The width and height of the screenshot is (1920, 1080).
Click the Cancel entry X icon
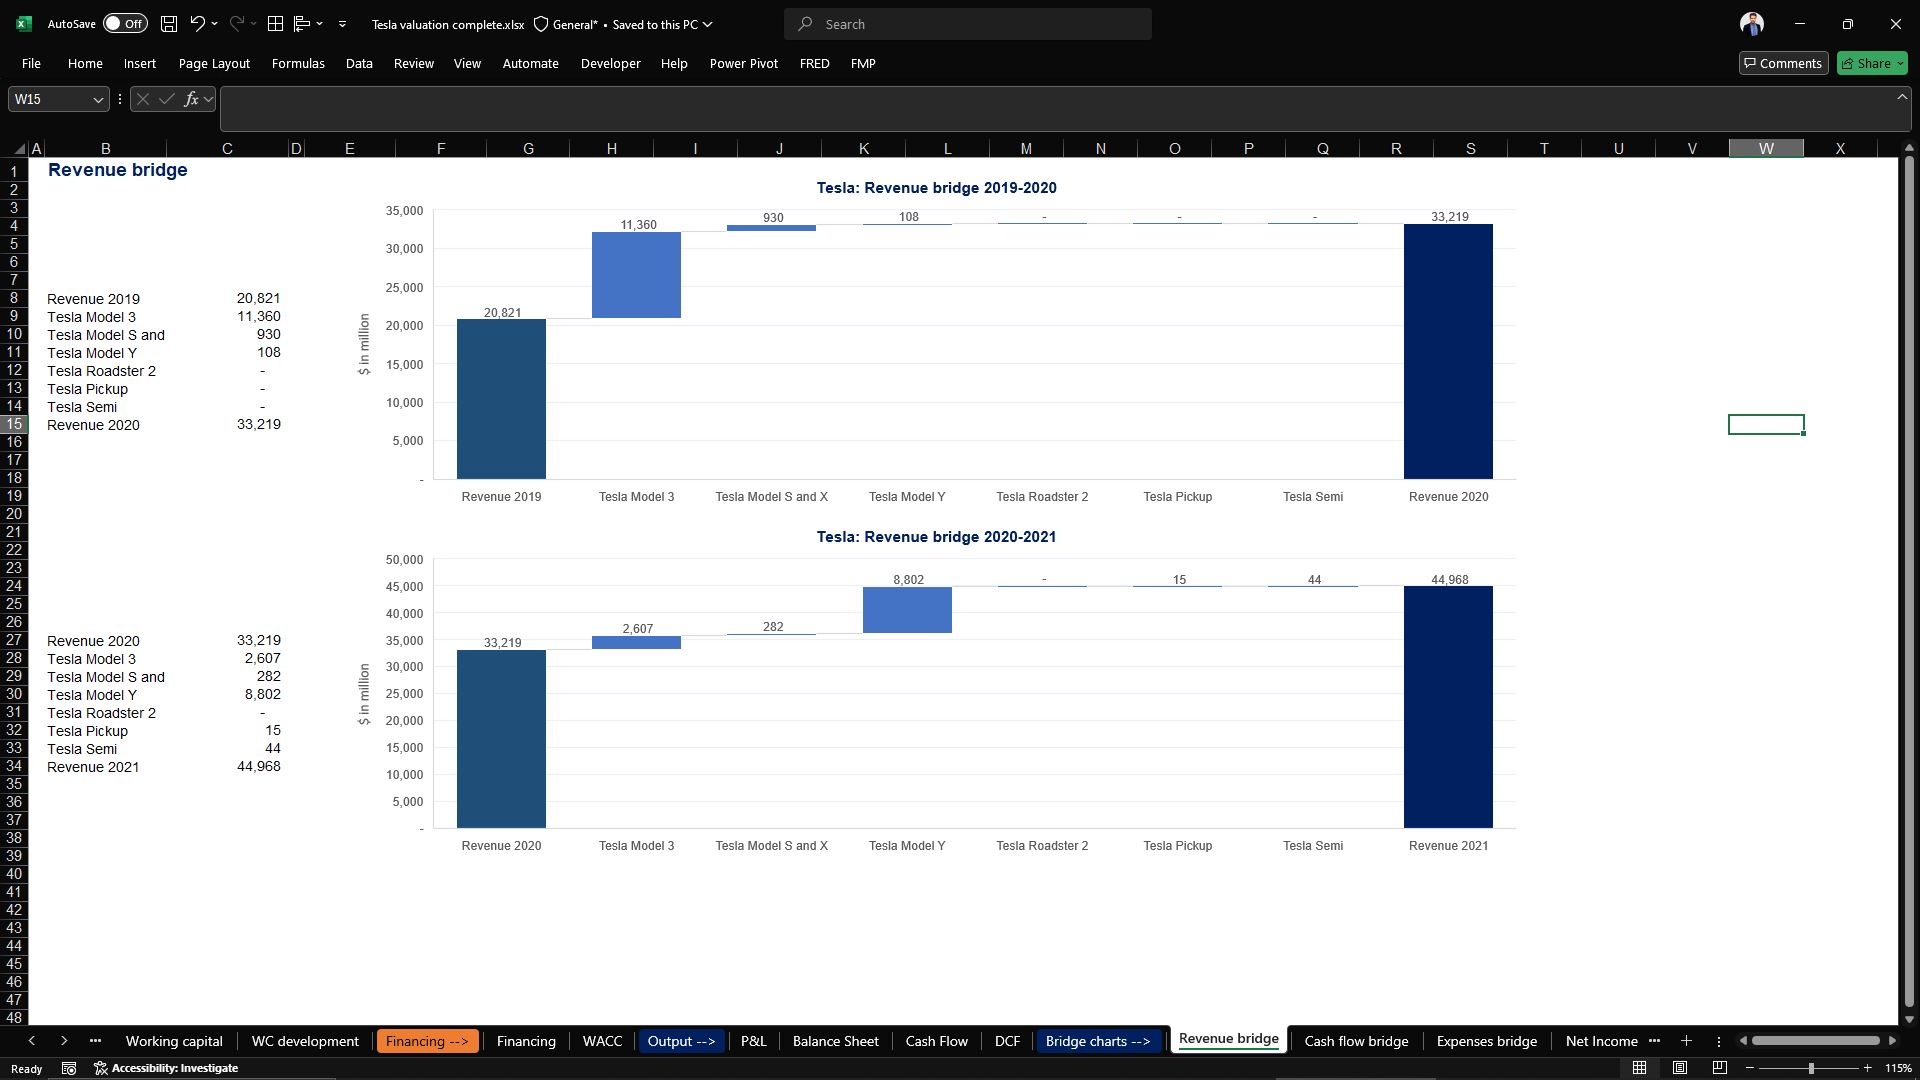click(143, 99)
